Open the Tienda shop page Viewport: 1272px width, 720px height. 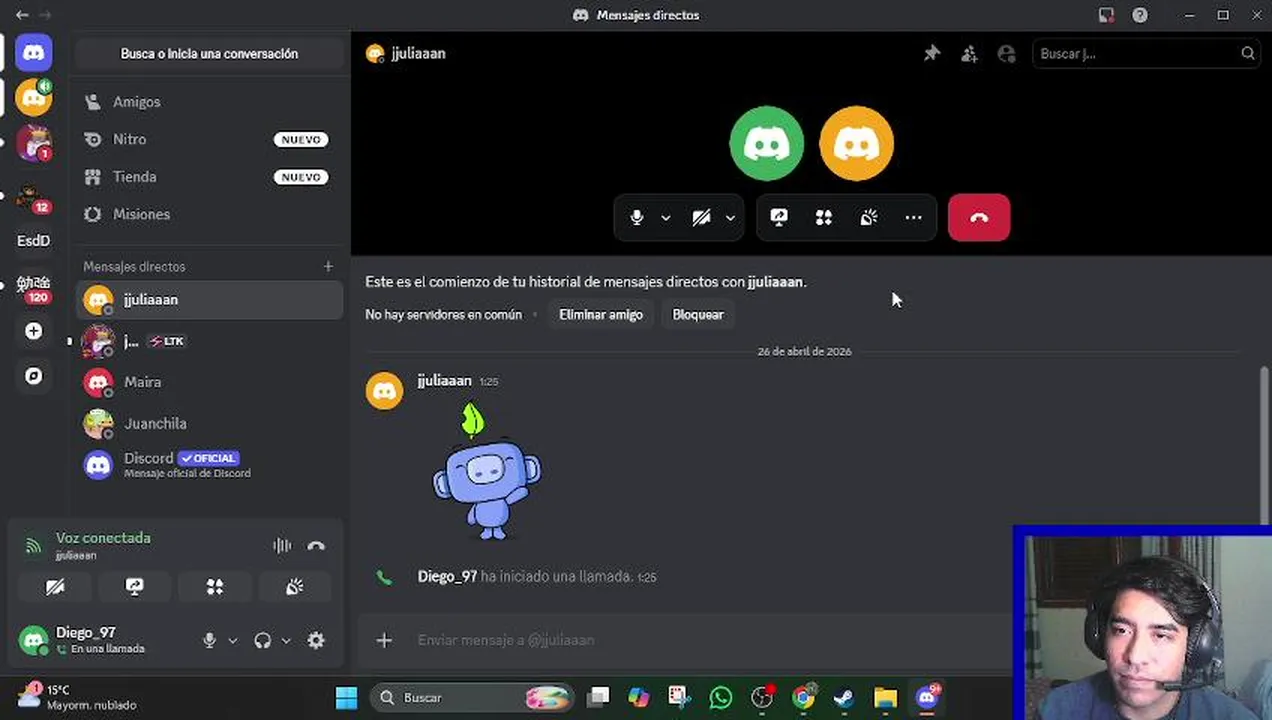pos(209,177)
